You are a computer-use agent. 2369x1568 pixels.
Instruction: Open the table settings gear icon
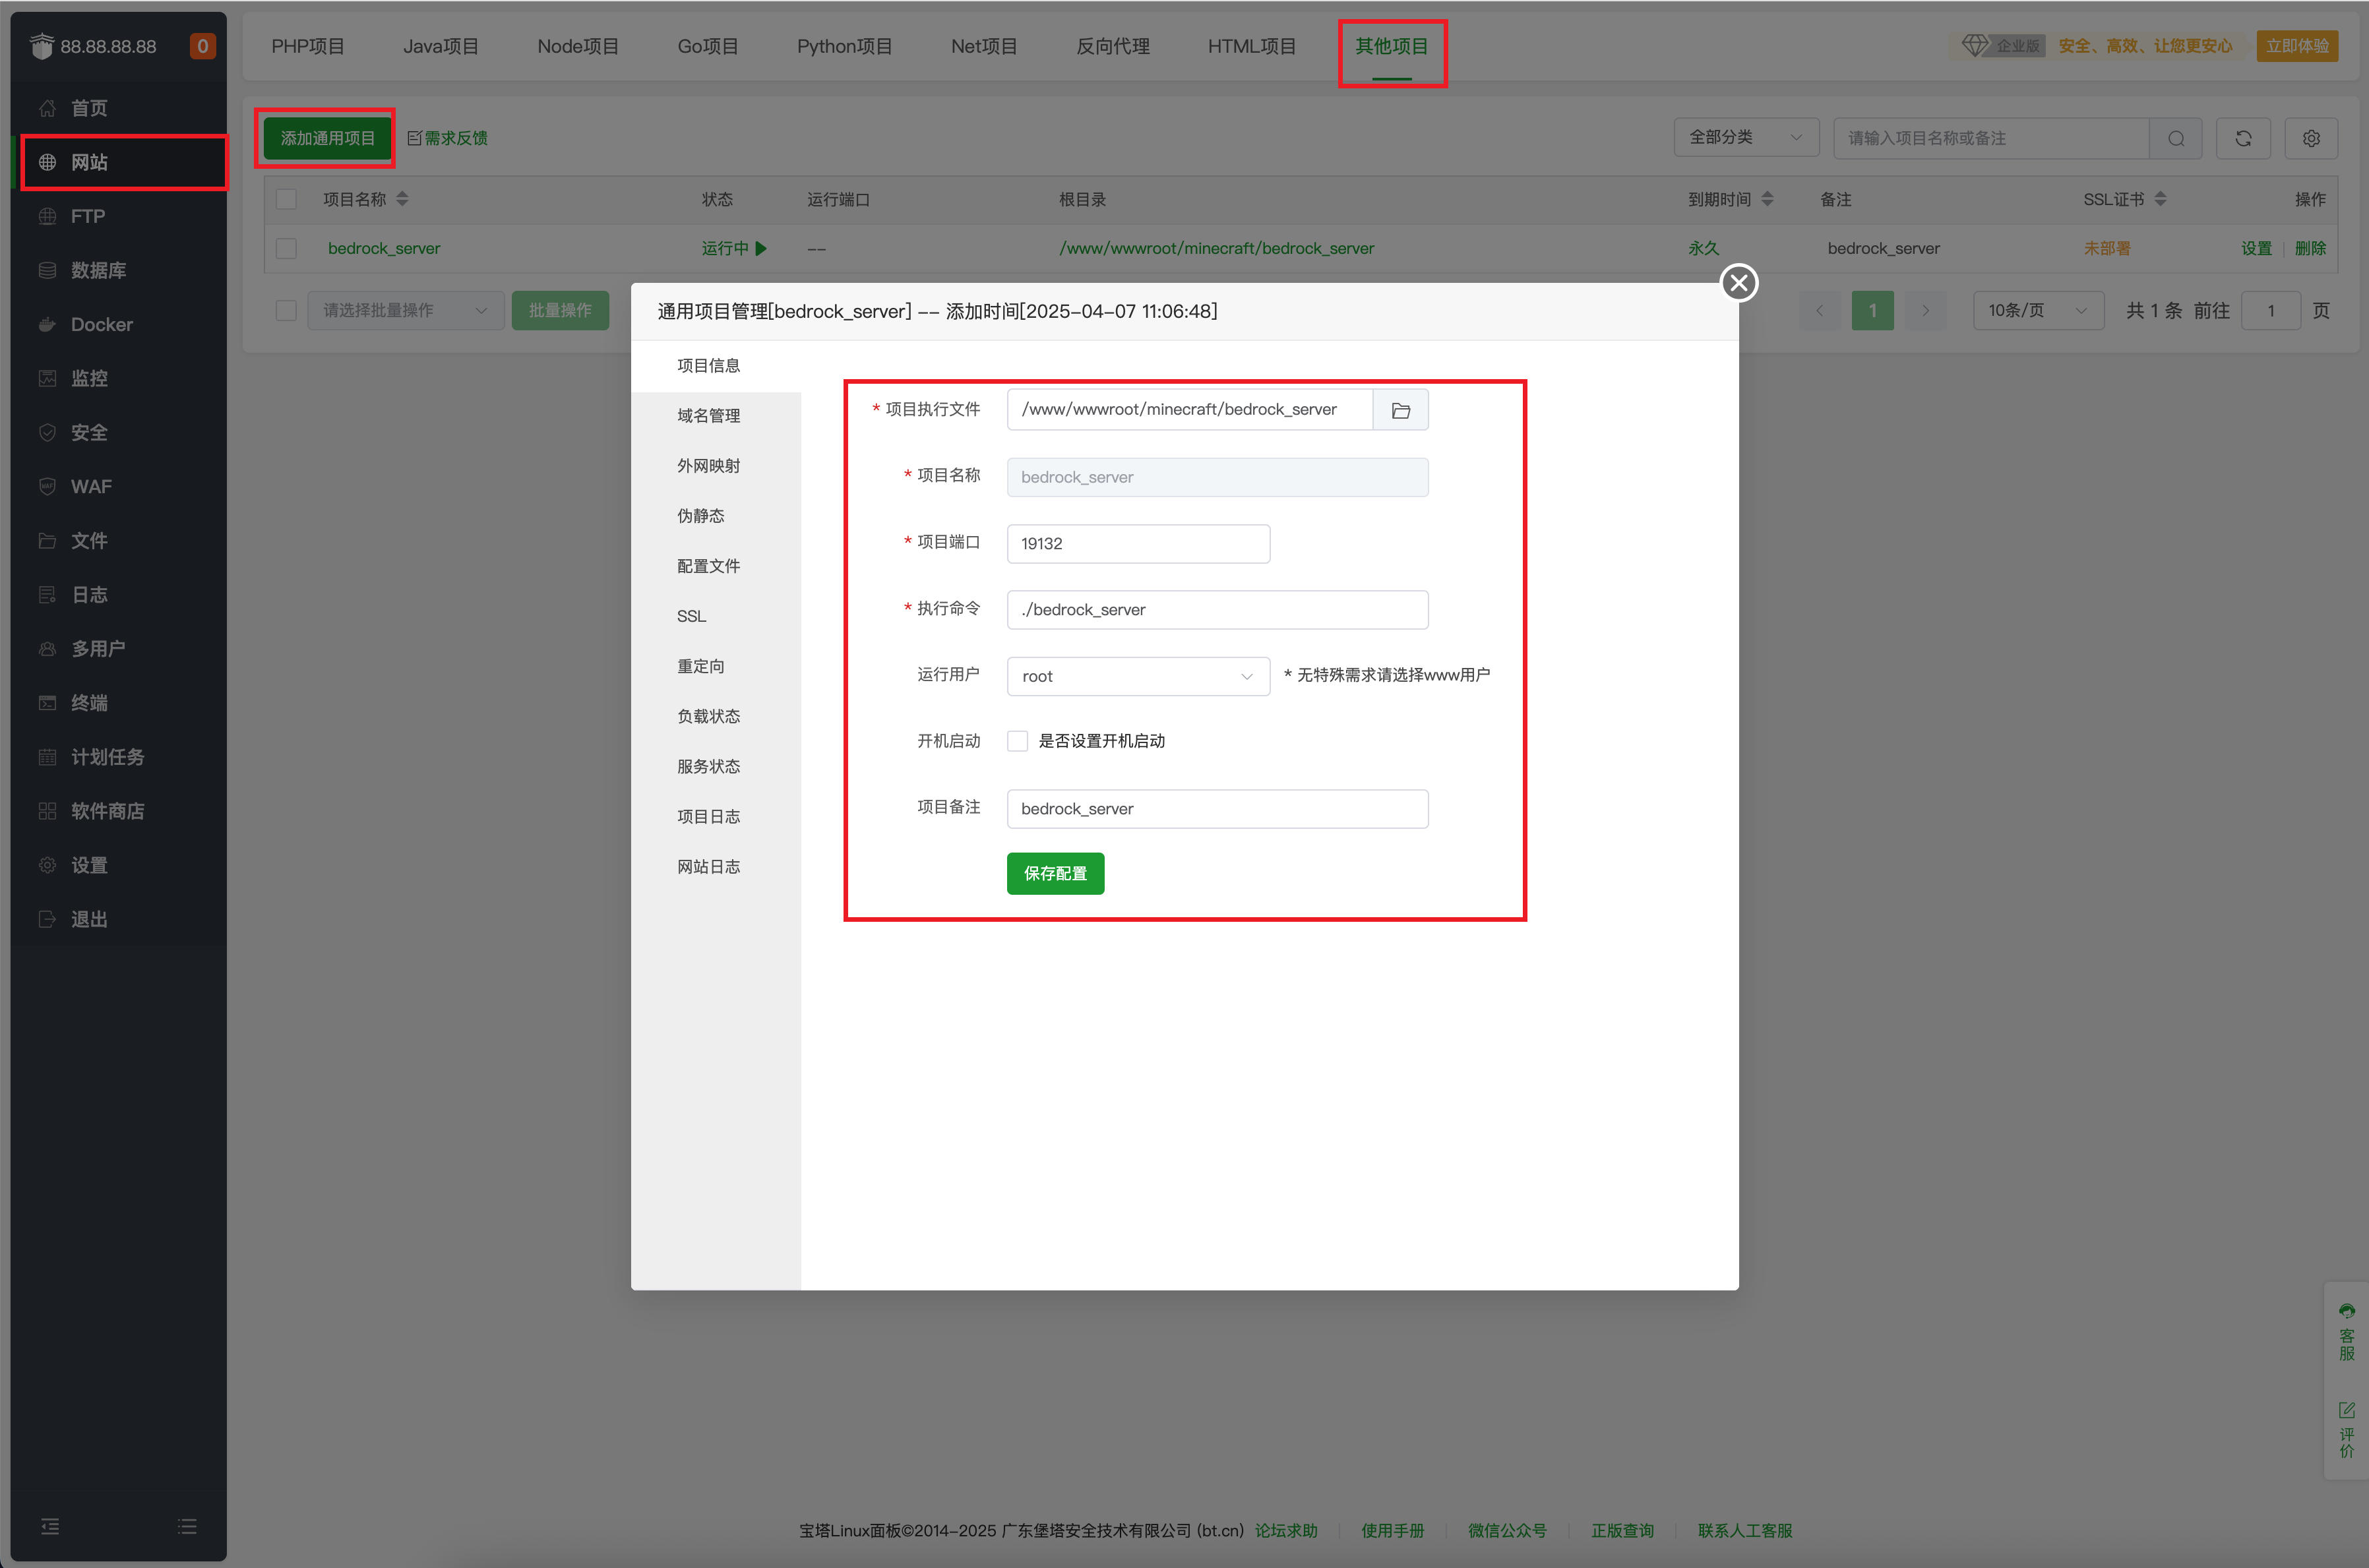(2311, 138)
